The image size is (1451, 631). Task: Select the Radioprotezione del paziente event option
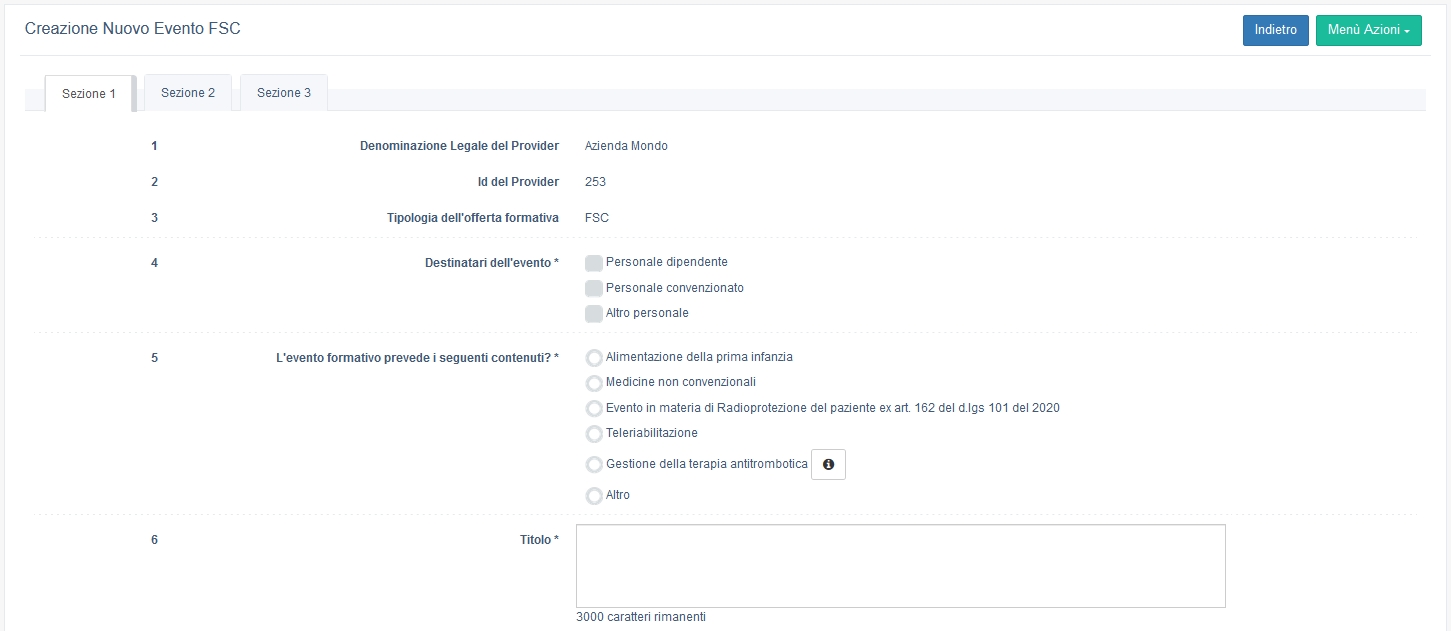pos(594,409)
